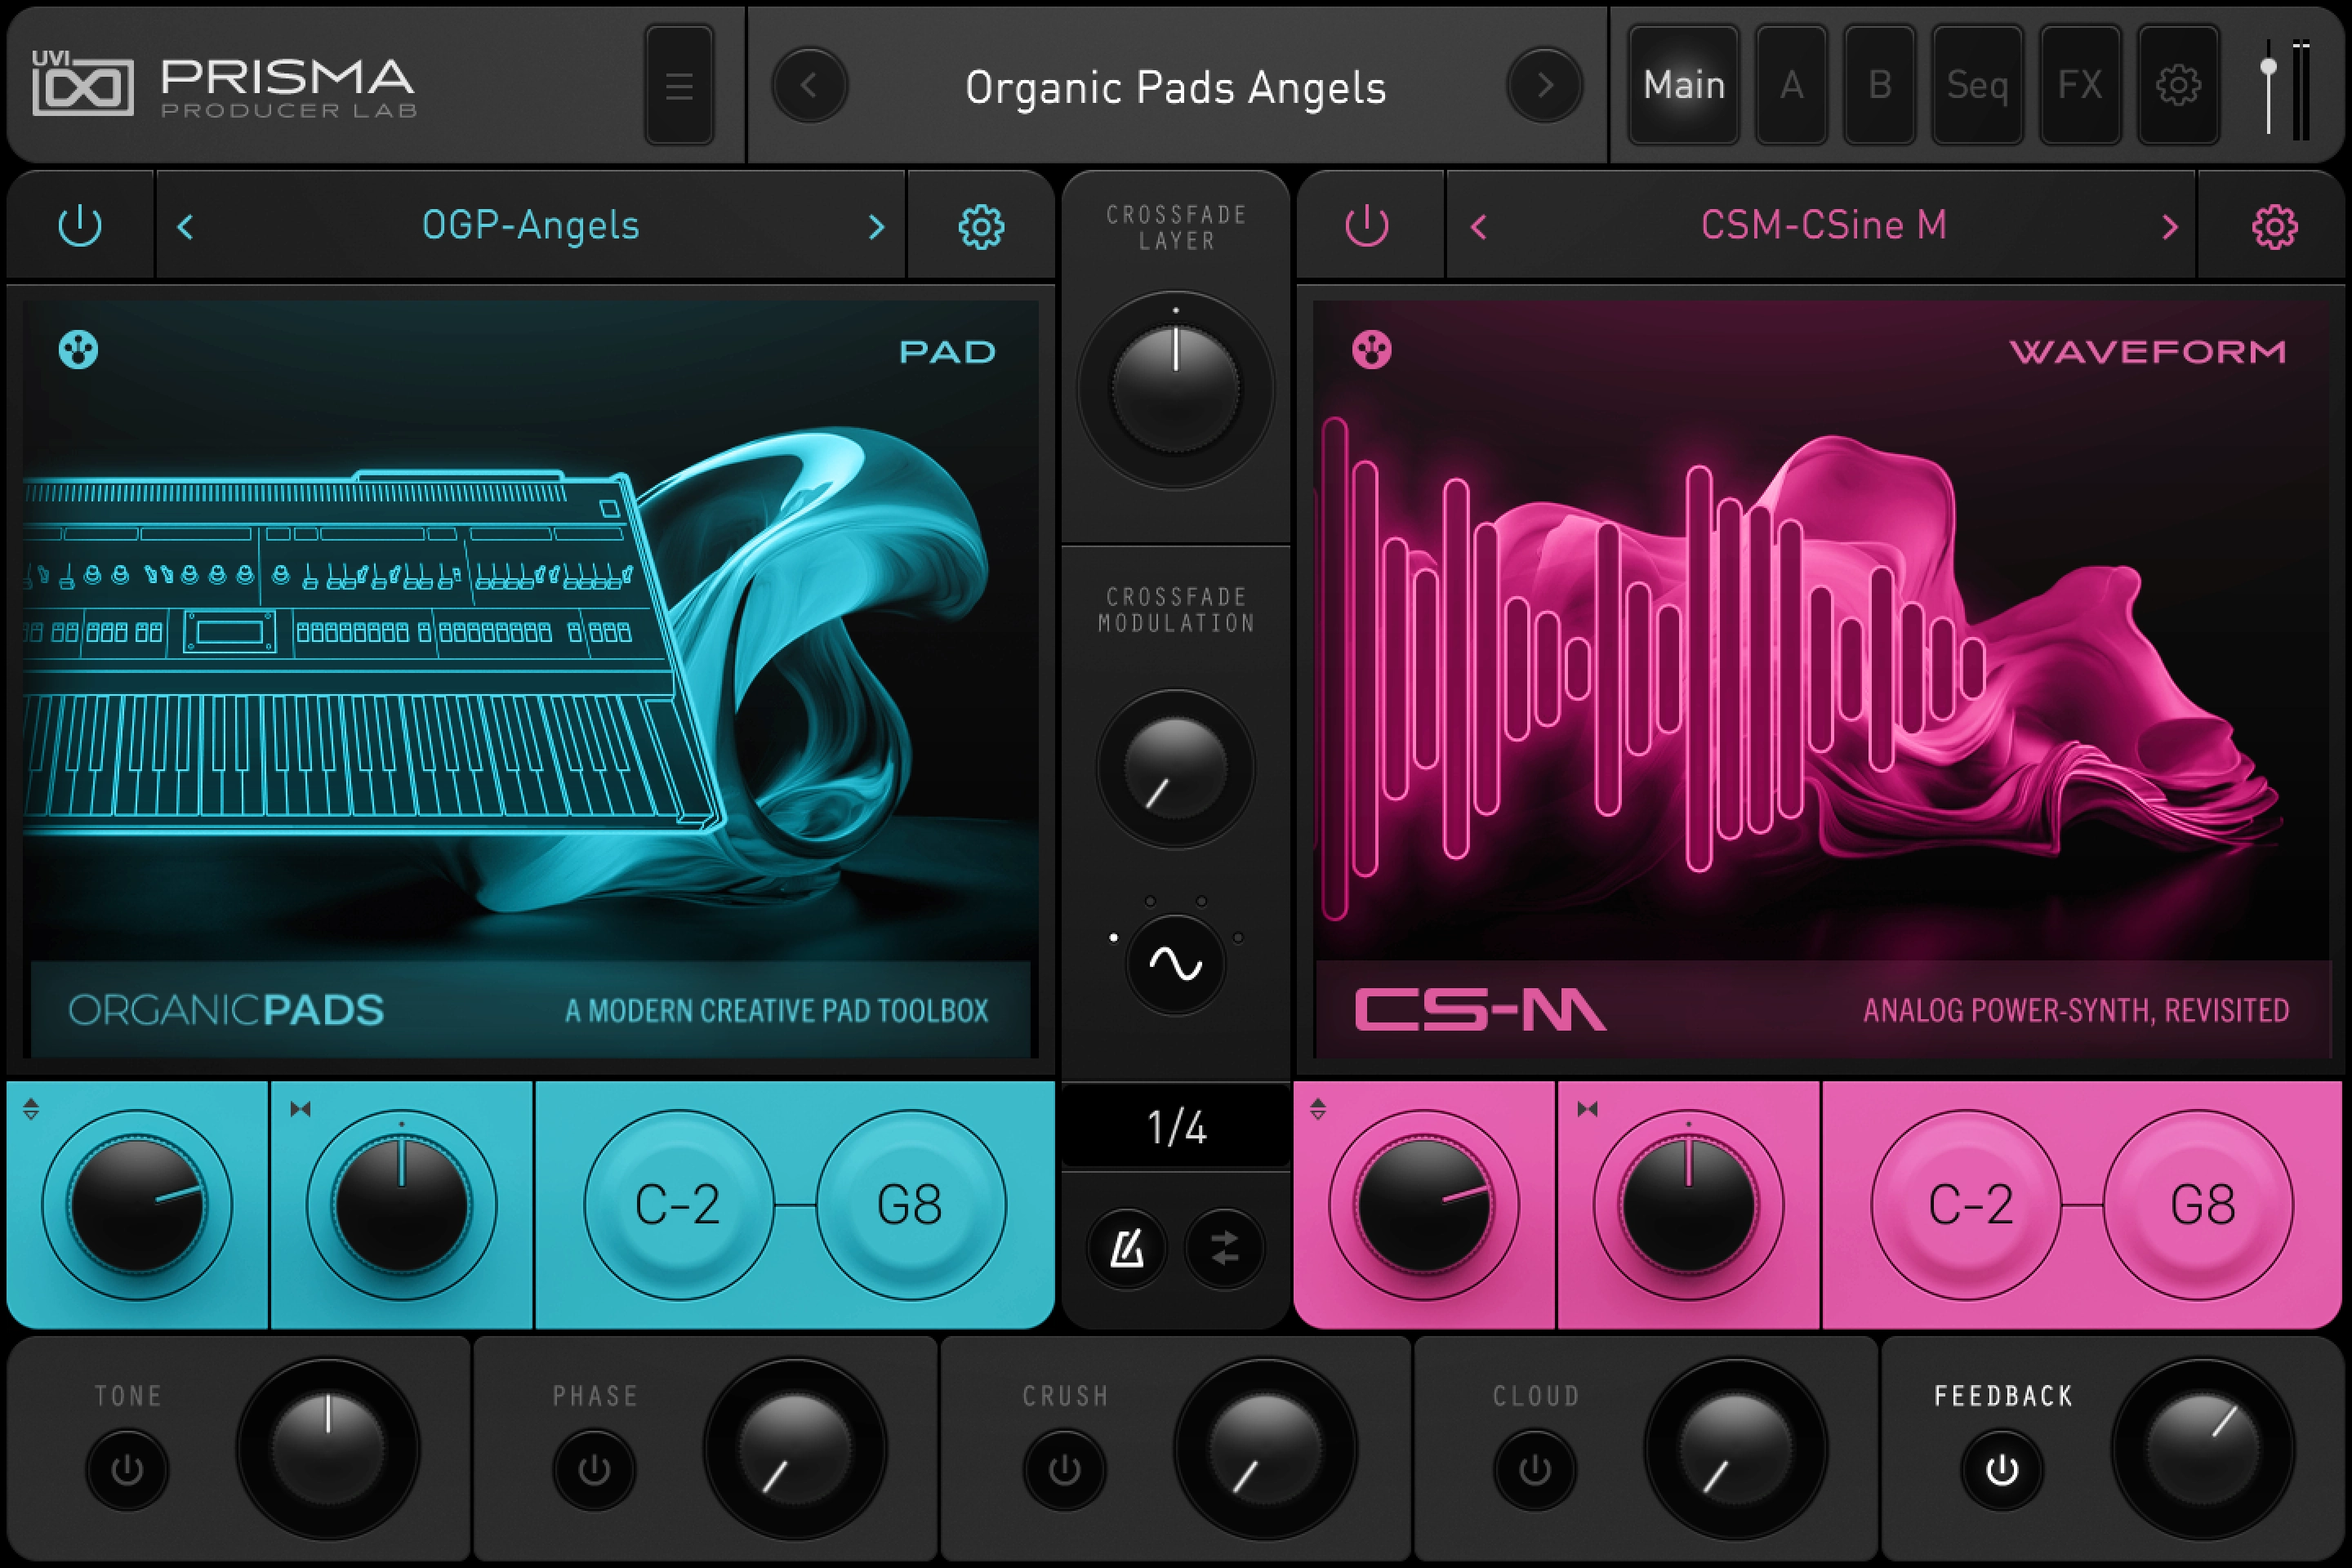
Task: Open the hamburger menu next to the Prisma logo
Action: [679, 86]
